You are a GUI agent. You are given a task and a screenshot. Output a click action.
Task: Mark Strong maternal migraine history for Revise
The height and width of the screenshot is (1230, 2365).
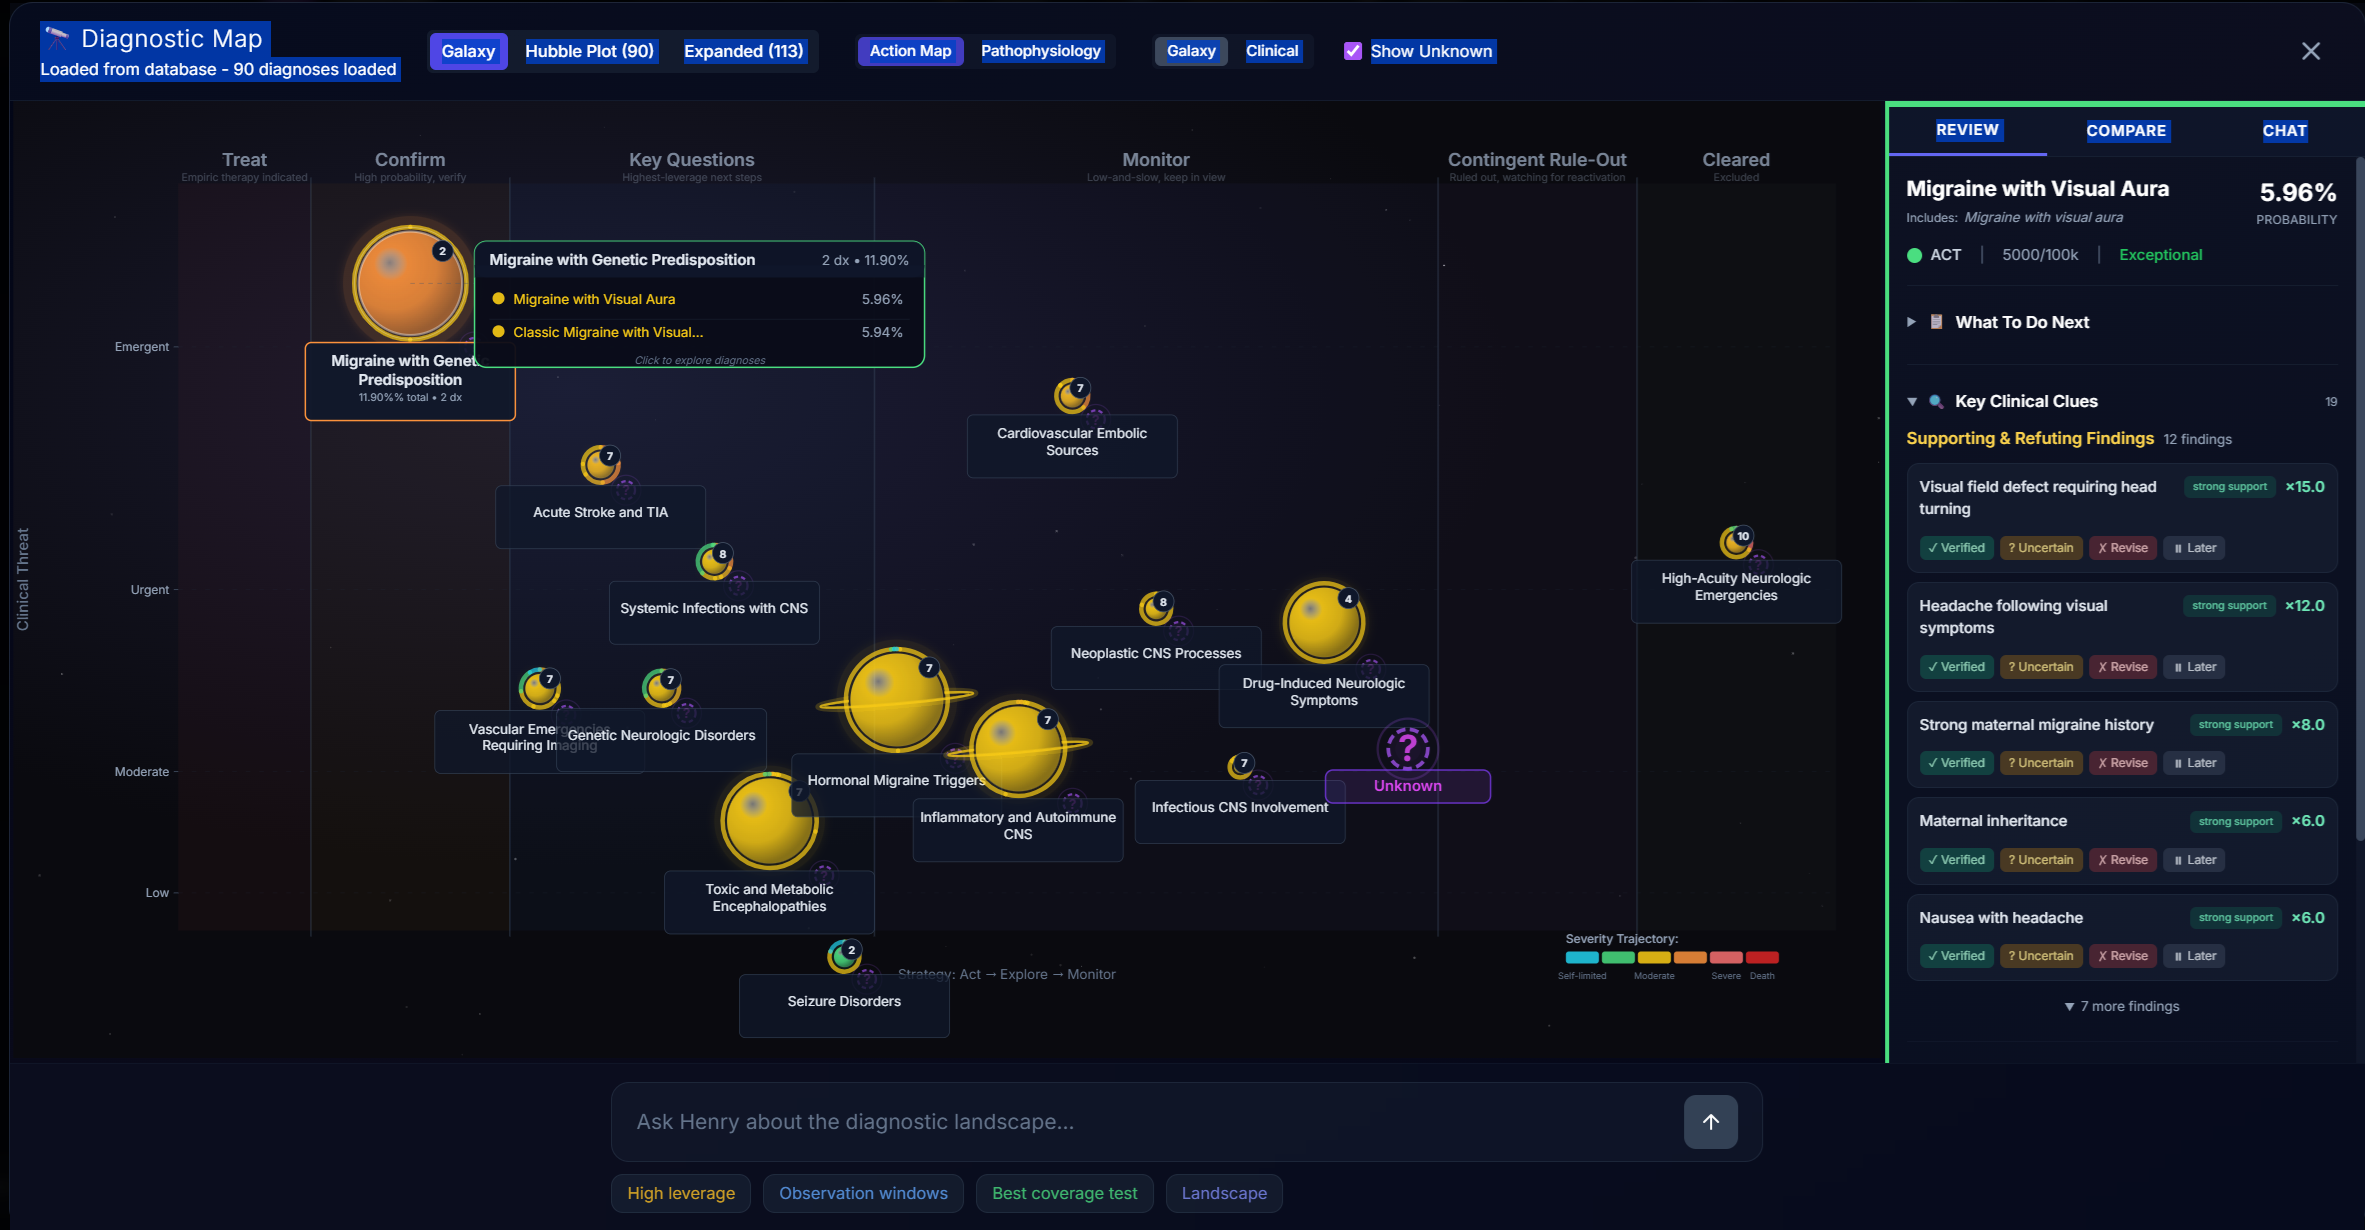tap(2123, 763)
